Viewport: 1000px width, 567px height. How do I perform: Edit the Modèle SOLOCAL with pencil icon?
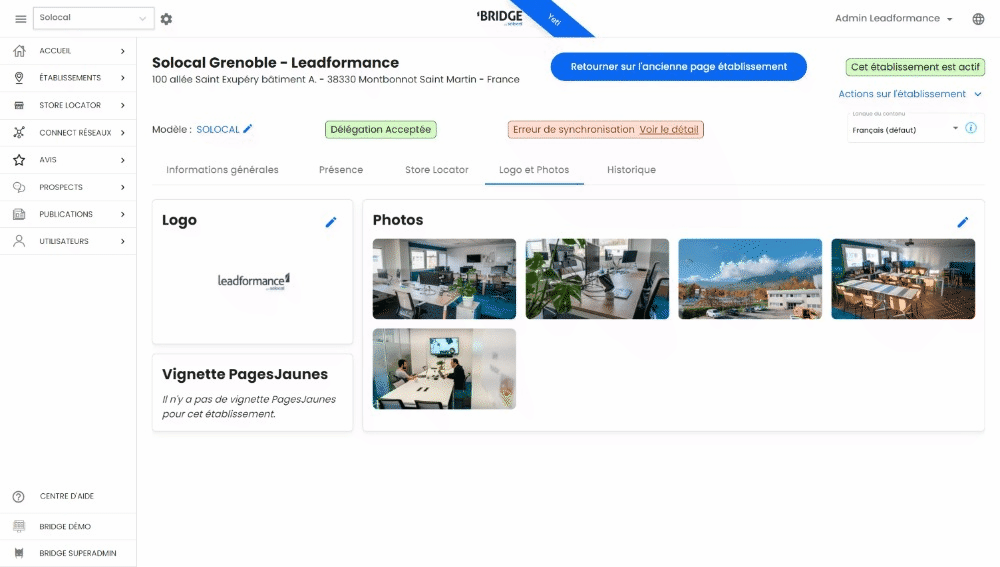click(248, 129)
